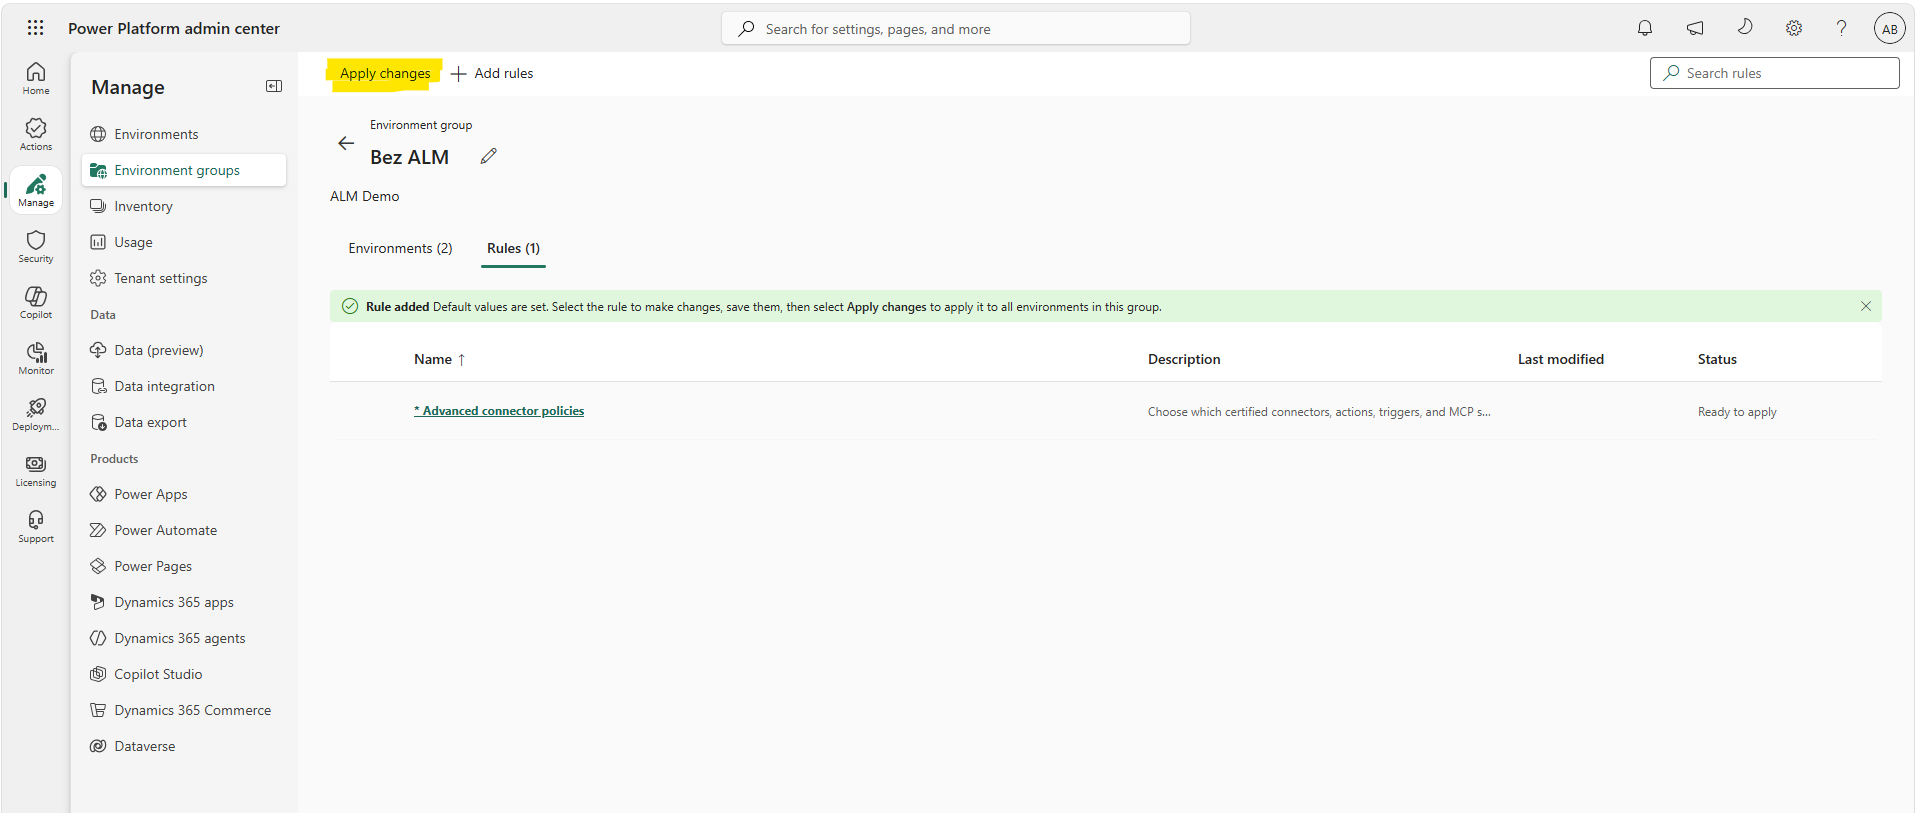This screenshot has height=813, width=1917.
Task: Open Power Pages product page
Action: (x=184, y=566)
